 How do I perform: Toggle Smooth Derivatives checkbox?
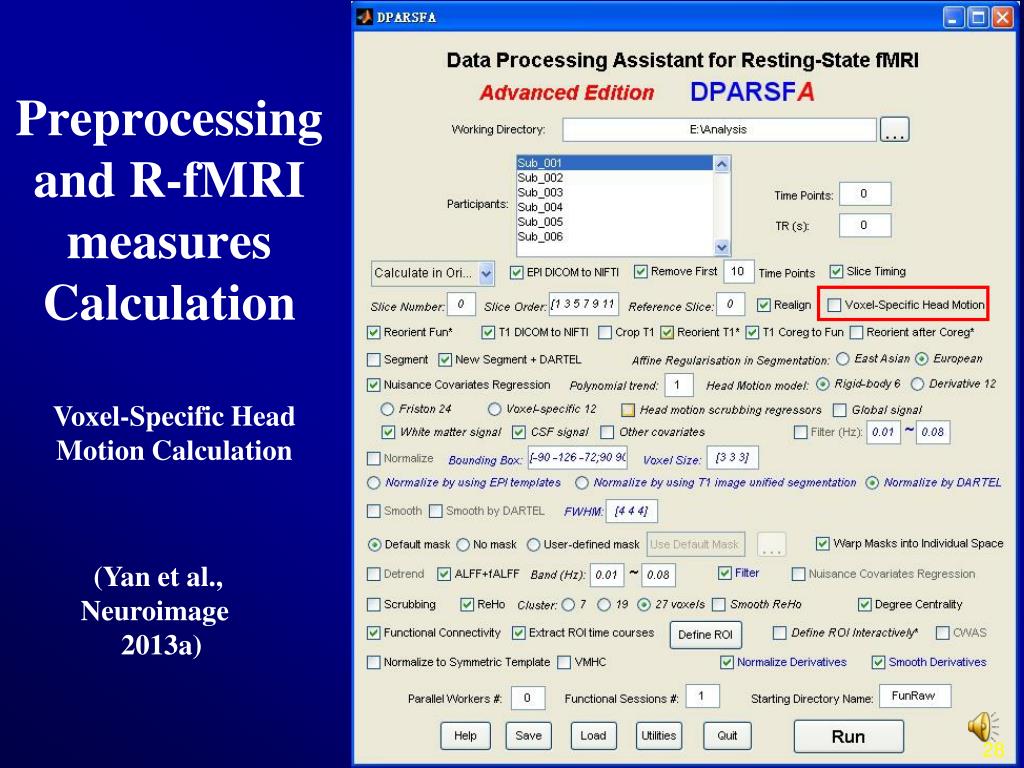[x=878, y=662]
